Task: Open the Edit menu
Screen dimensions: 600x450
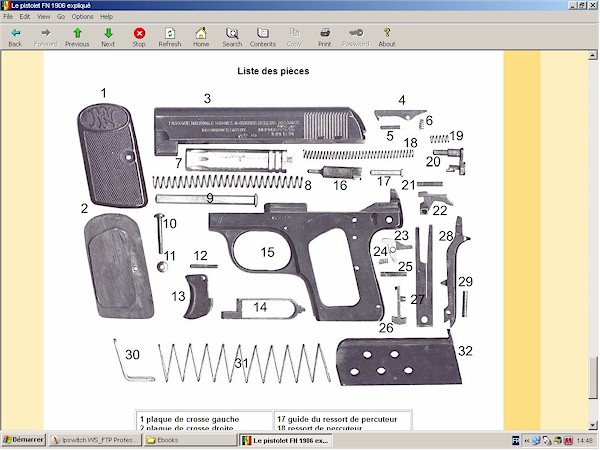Action: pyautogui.click(x=24, y=16)
